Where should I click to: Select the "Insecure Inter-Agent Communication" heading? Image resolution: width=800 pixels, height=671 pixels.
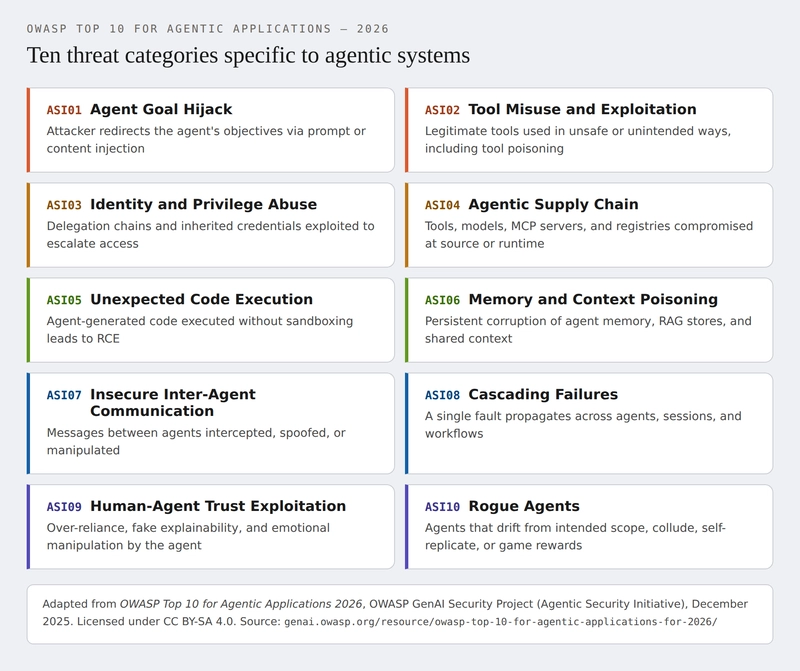[x=172, y=403]
